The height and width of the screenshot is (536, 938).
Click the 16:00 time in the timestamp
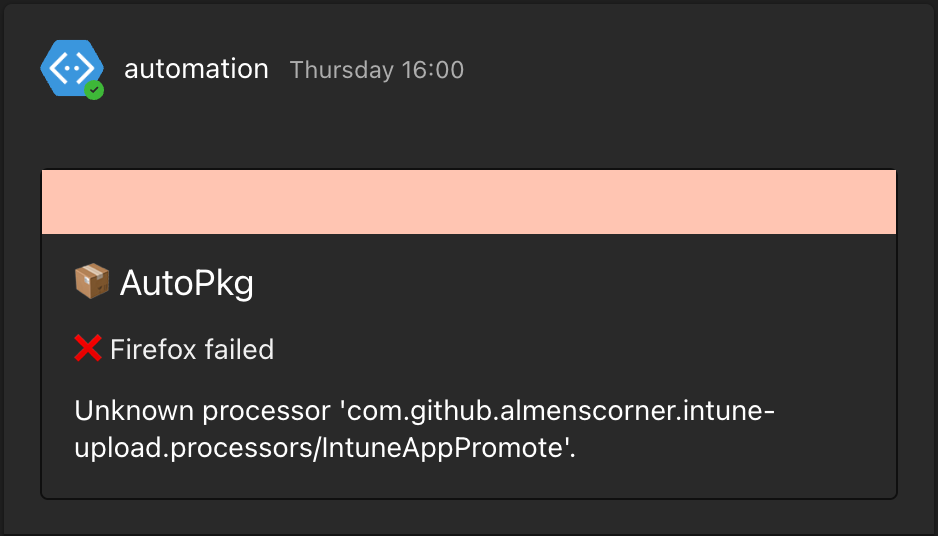coord(433,70)
